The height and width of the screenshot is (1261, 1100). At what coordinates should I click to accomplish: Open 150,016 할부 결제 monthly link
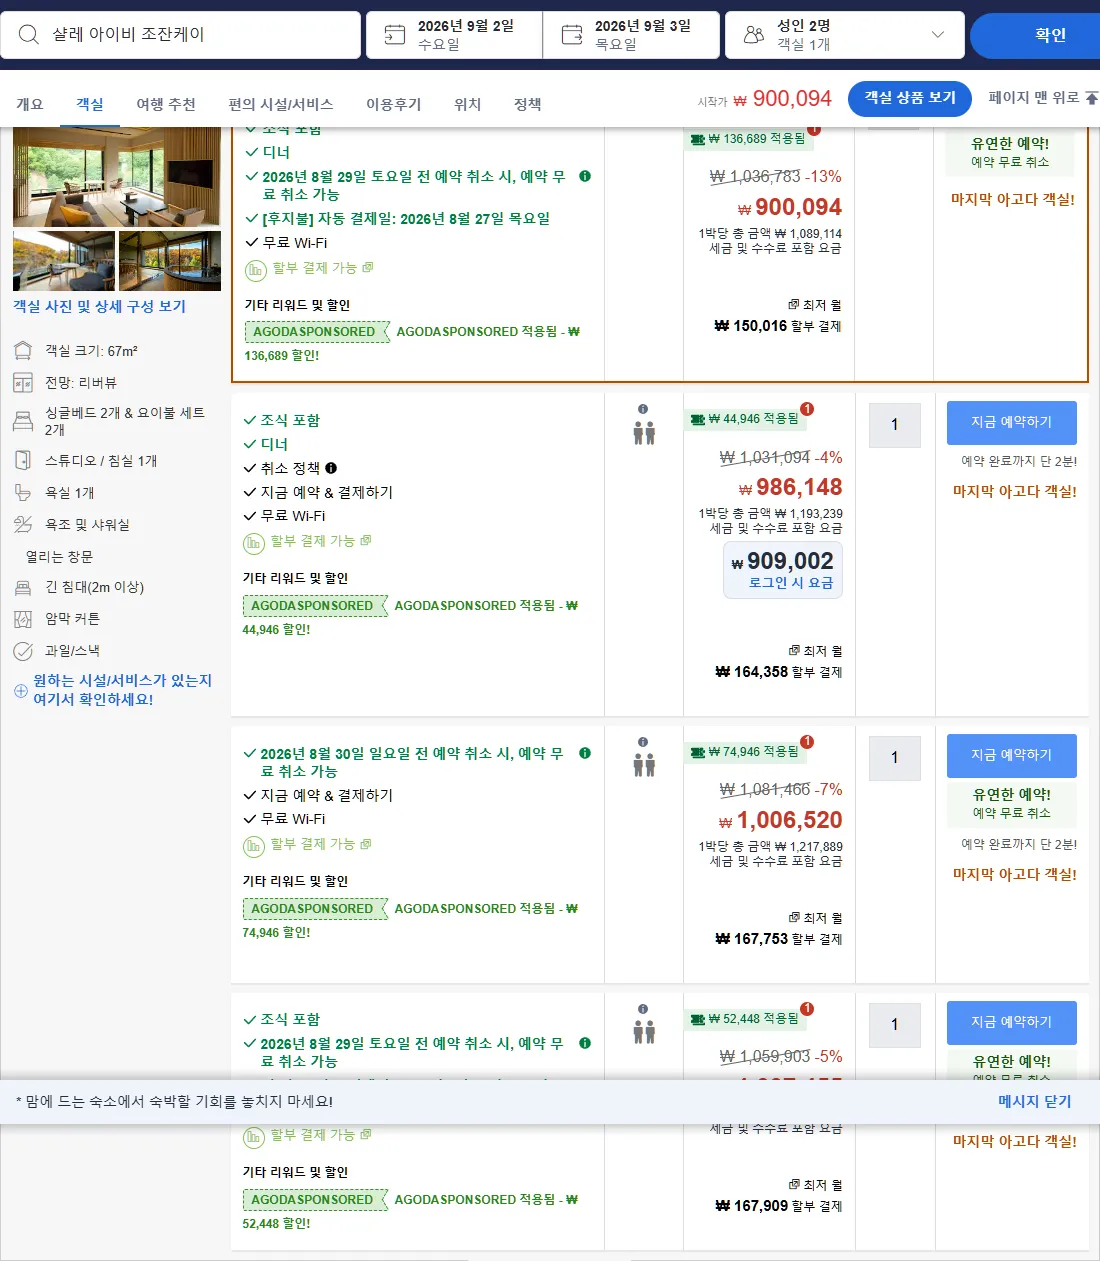(778, 326)
